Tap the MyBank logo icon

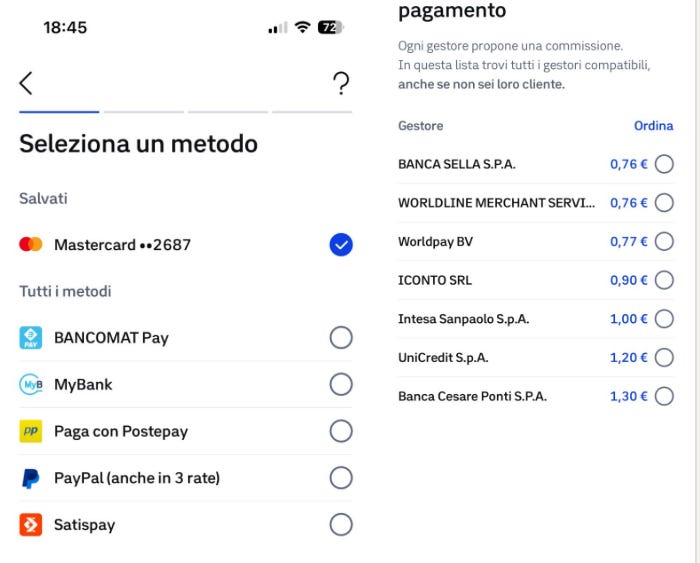[x=30, y=384]
